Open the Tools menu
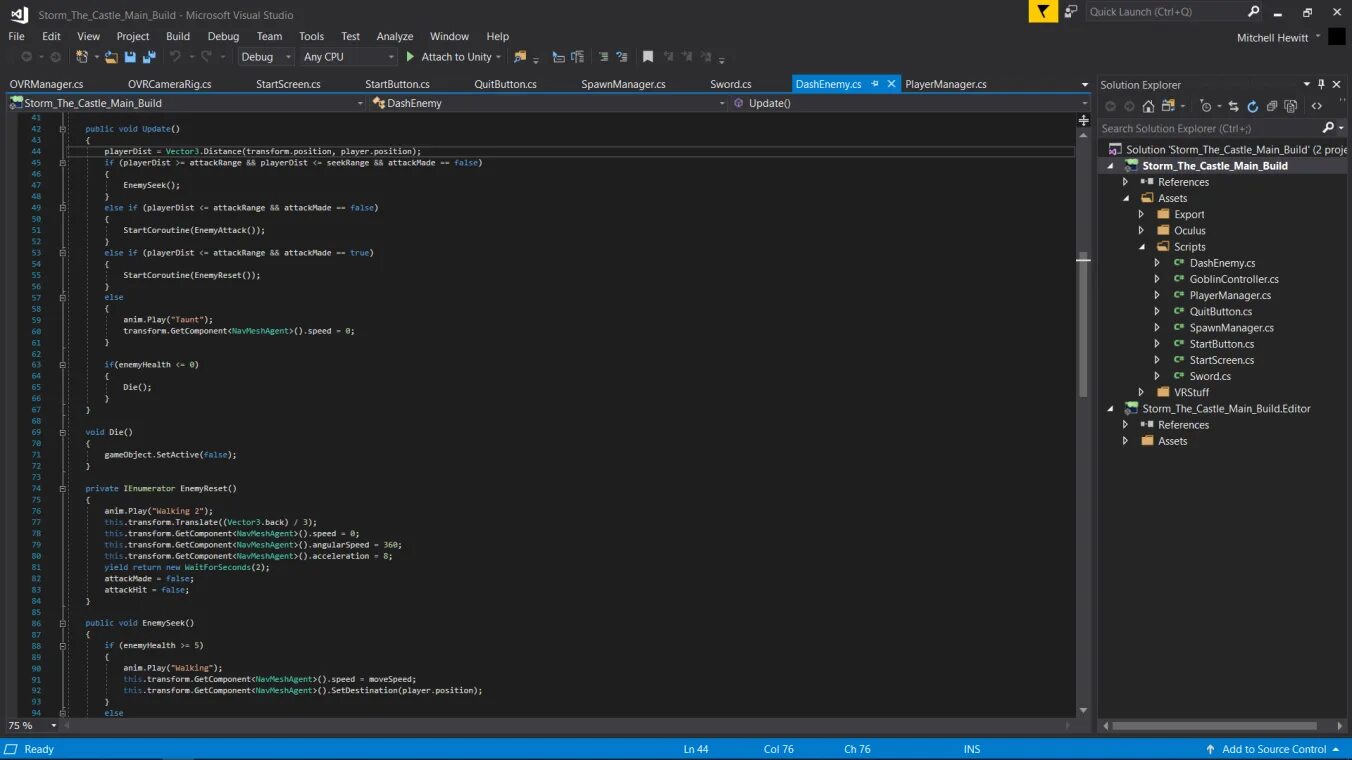This screenshot has width=1352, height=760. (x=312, y=36)
